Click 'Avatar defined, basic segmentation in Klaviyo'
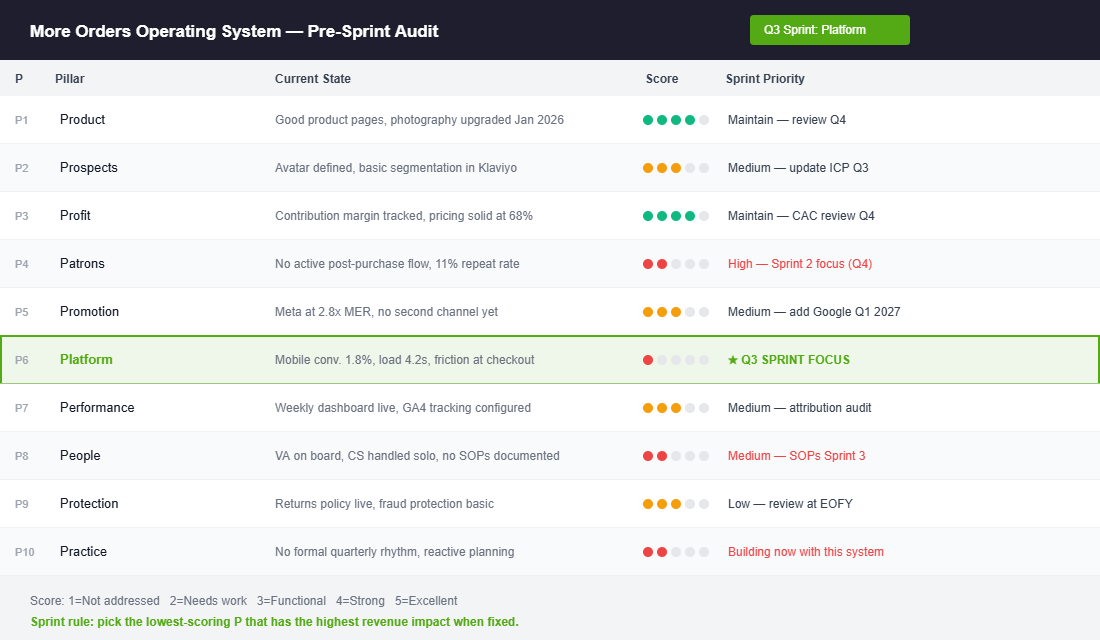Image resolution: width=1100 pixels, height=640 pixels. tap(396, 168)
